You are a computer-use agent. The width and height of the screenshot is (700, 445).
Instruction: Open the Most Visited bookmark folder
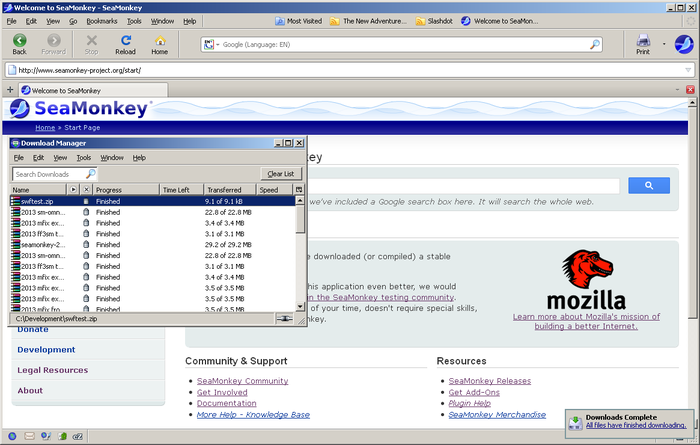click(x=298, y=21)
